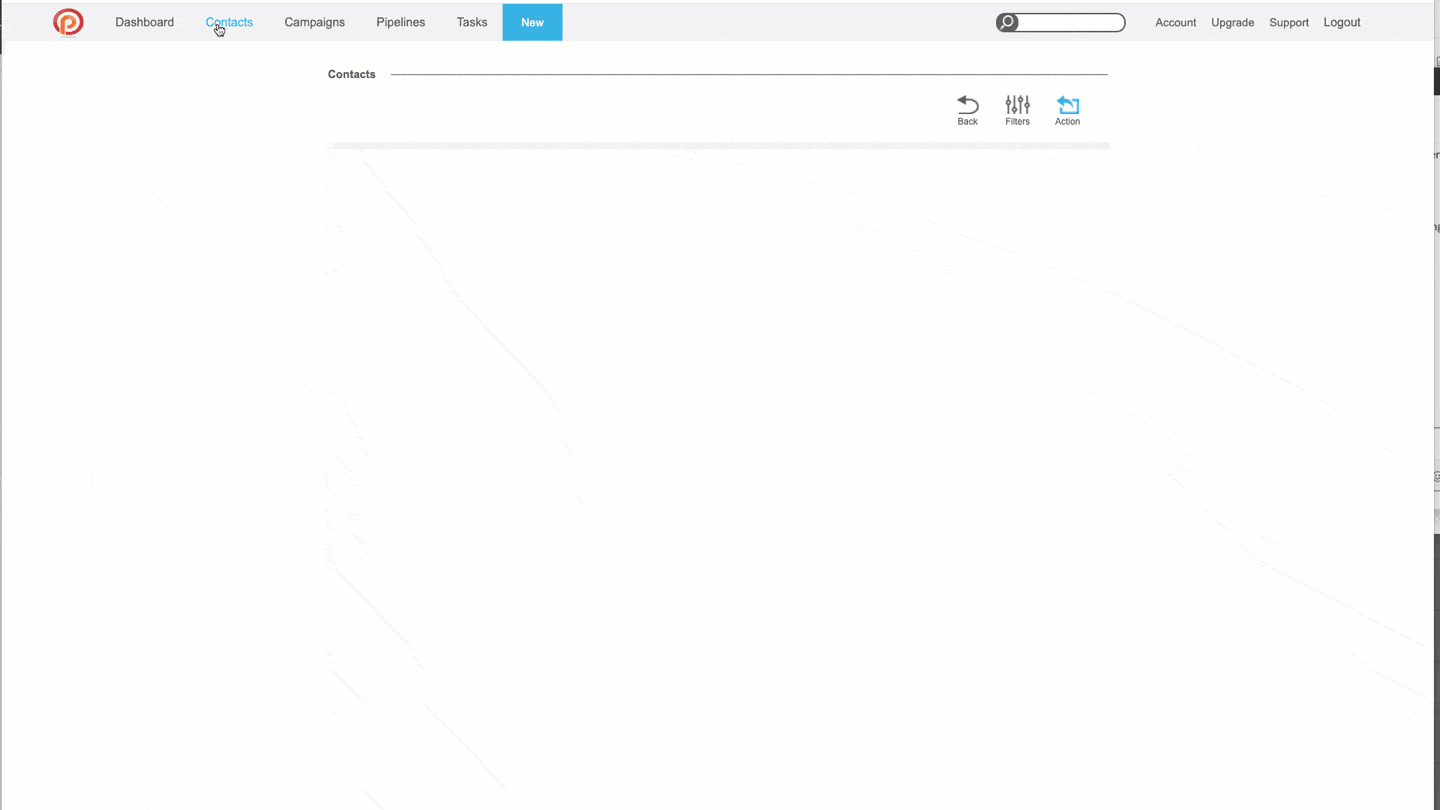Click the 'Action' text label

tap(1067, 122)
